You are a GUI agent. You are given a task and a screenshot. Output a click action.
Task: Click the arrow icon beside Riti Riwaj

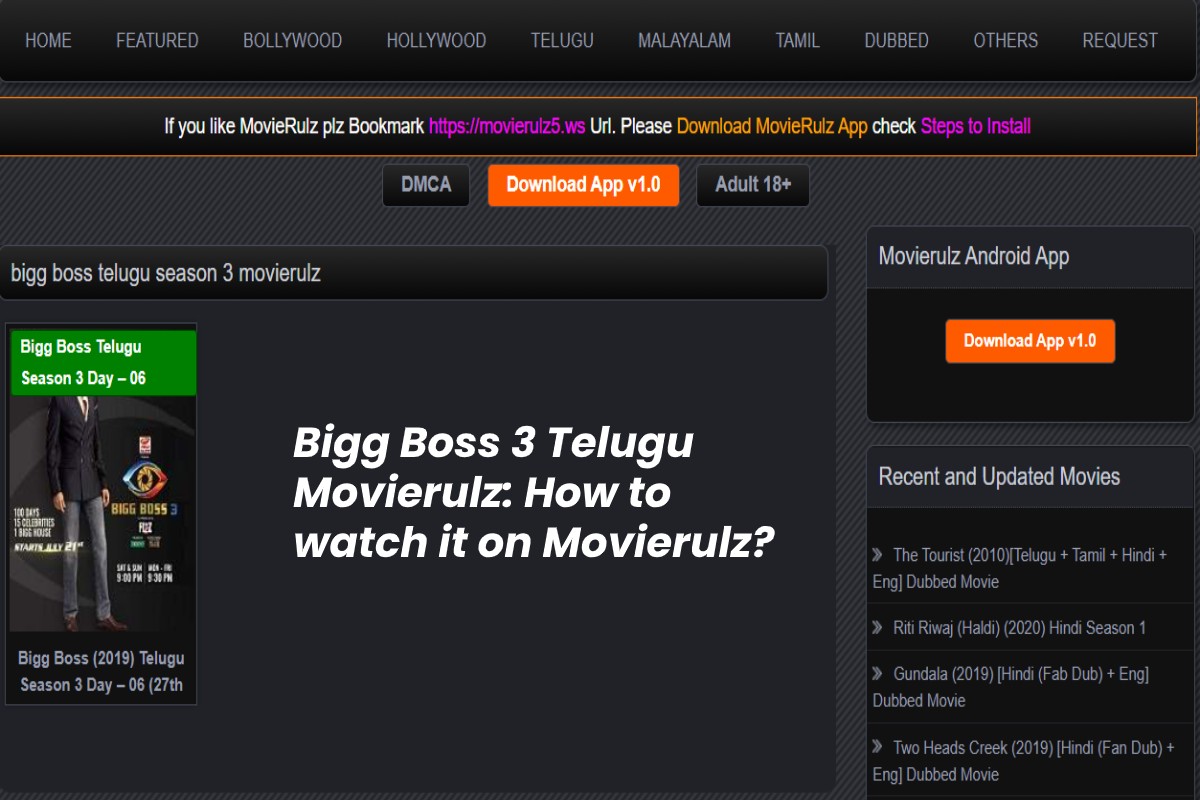click(x=877, y=627)
